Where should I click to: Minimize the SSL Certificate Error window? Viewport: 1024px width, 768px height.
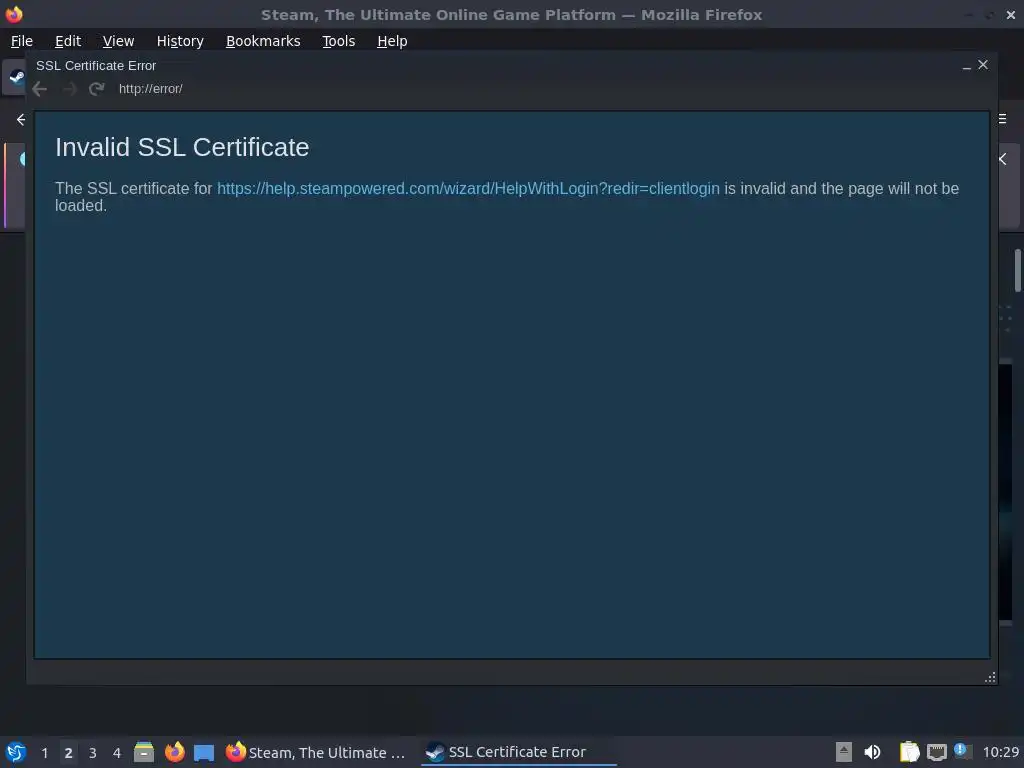(967, 66)
